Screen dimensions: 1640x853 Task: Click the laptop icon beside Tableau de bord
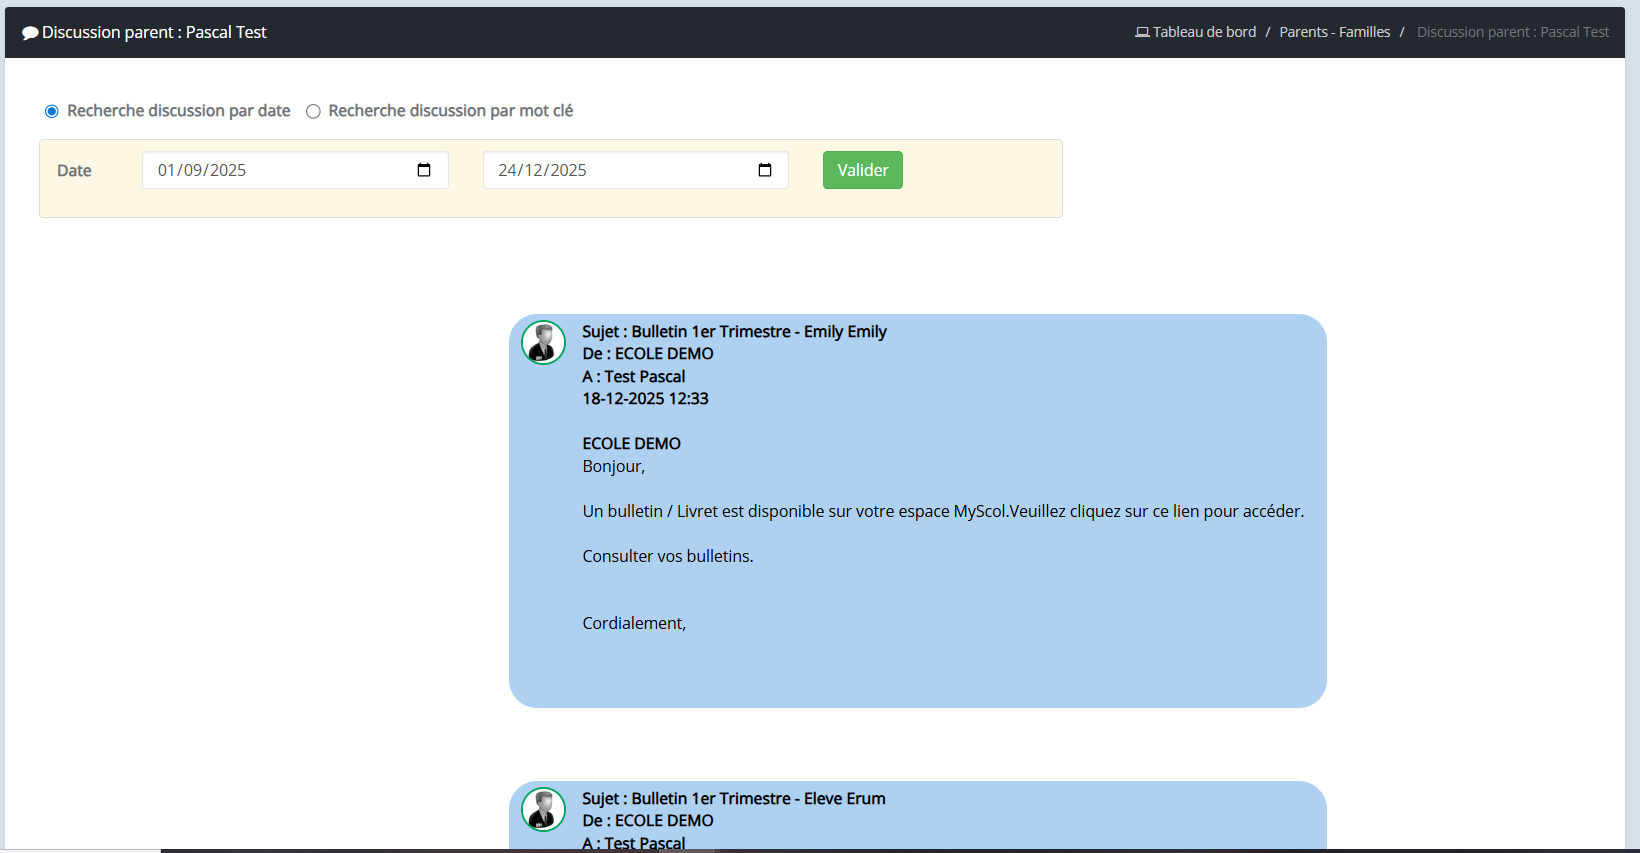(x=1142, y=32)
